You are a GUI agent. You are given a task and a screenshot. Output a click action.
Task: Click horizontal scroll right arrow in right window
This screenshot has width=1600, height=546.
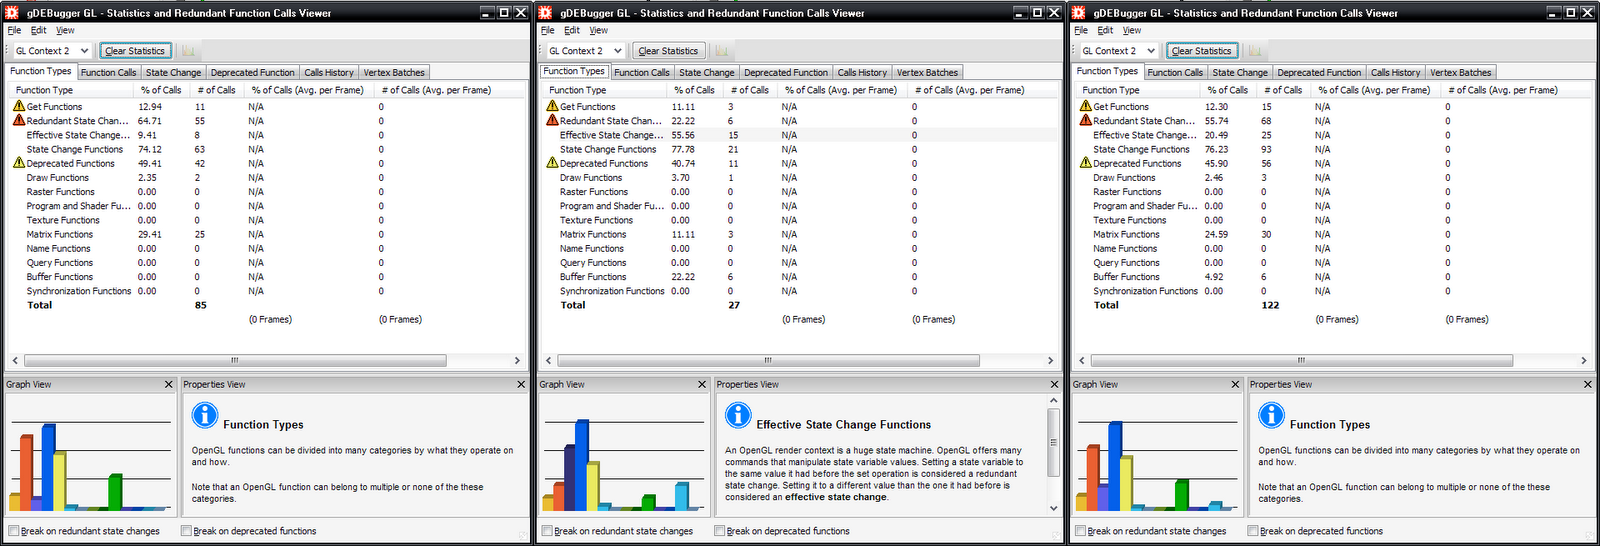point(1584,360)
